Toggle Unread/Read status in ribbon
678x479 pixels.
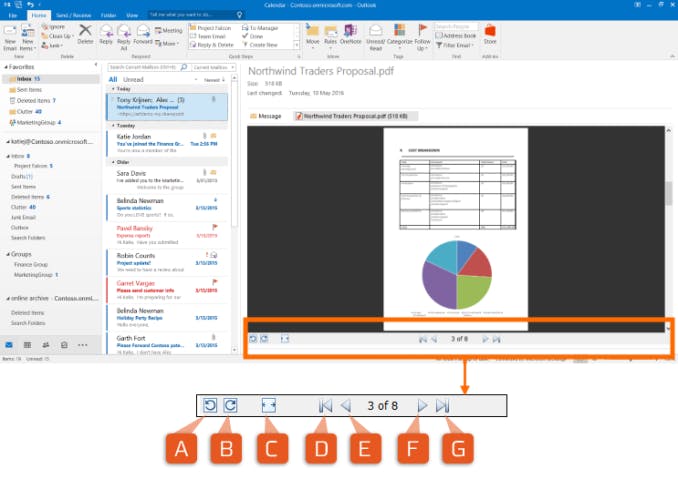pyautogui.click(x=376, y=36)
